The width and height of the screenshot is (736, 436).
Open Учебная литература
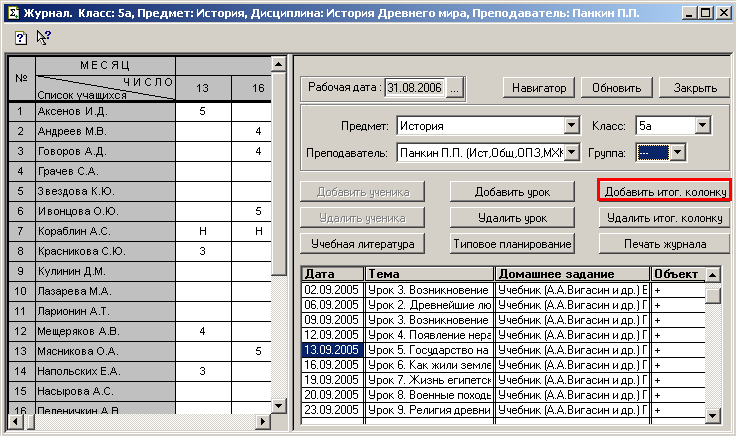(x=363, y=243)
